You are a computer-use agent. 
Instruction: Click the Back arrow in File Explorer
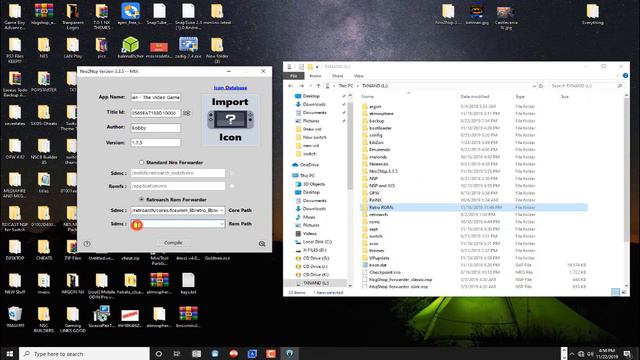(x=291, y=86)
